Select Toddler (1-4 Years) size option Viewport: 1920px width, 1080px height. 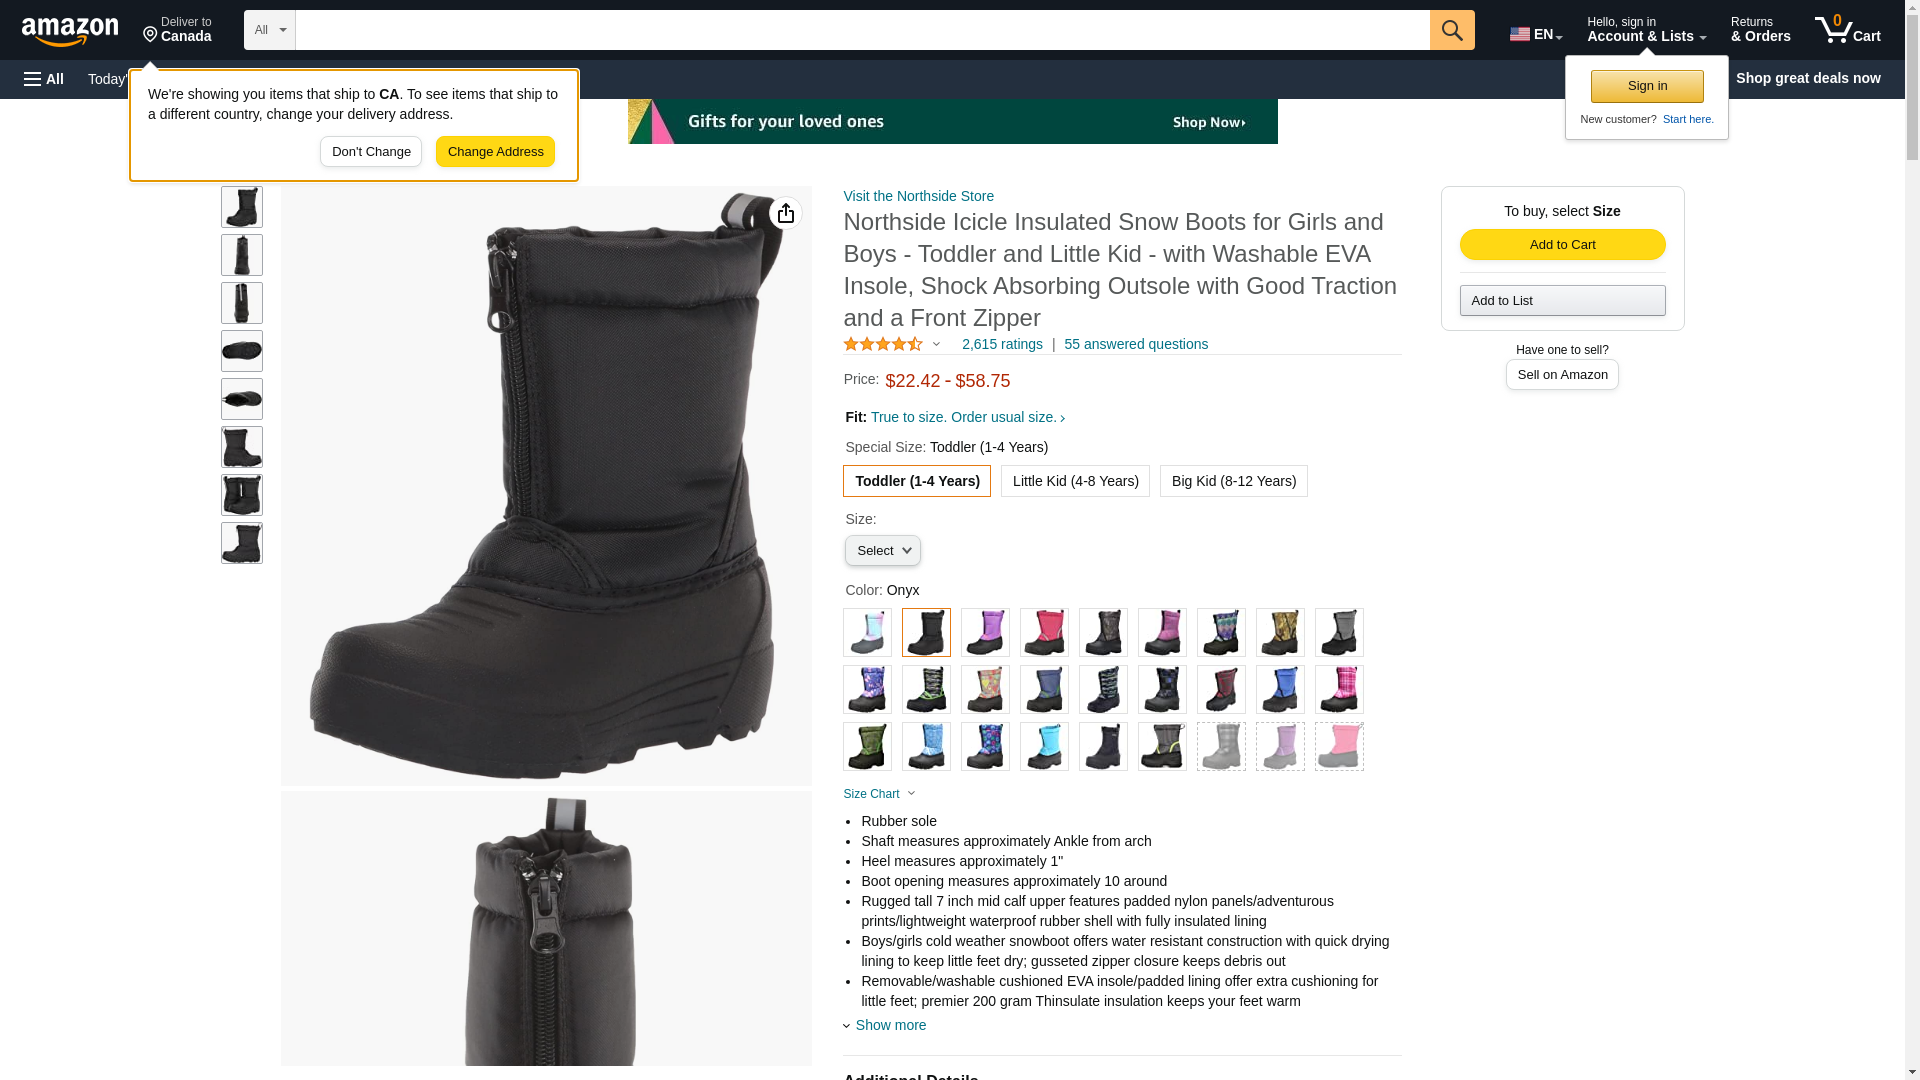pos(917,481)
